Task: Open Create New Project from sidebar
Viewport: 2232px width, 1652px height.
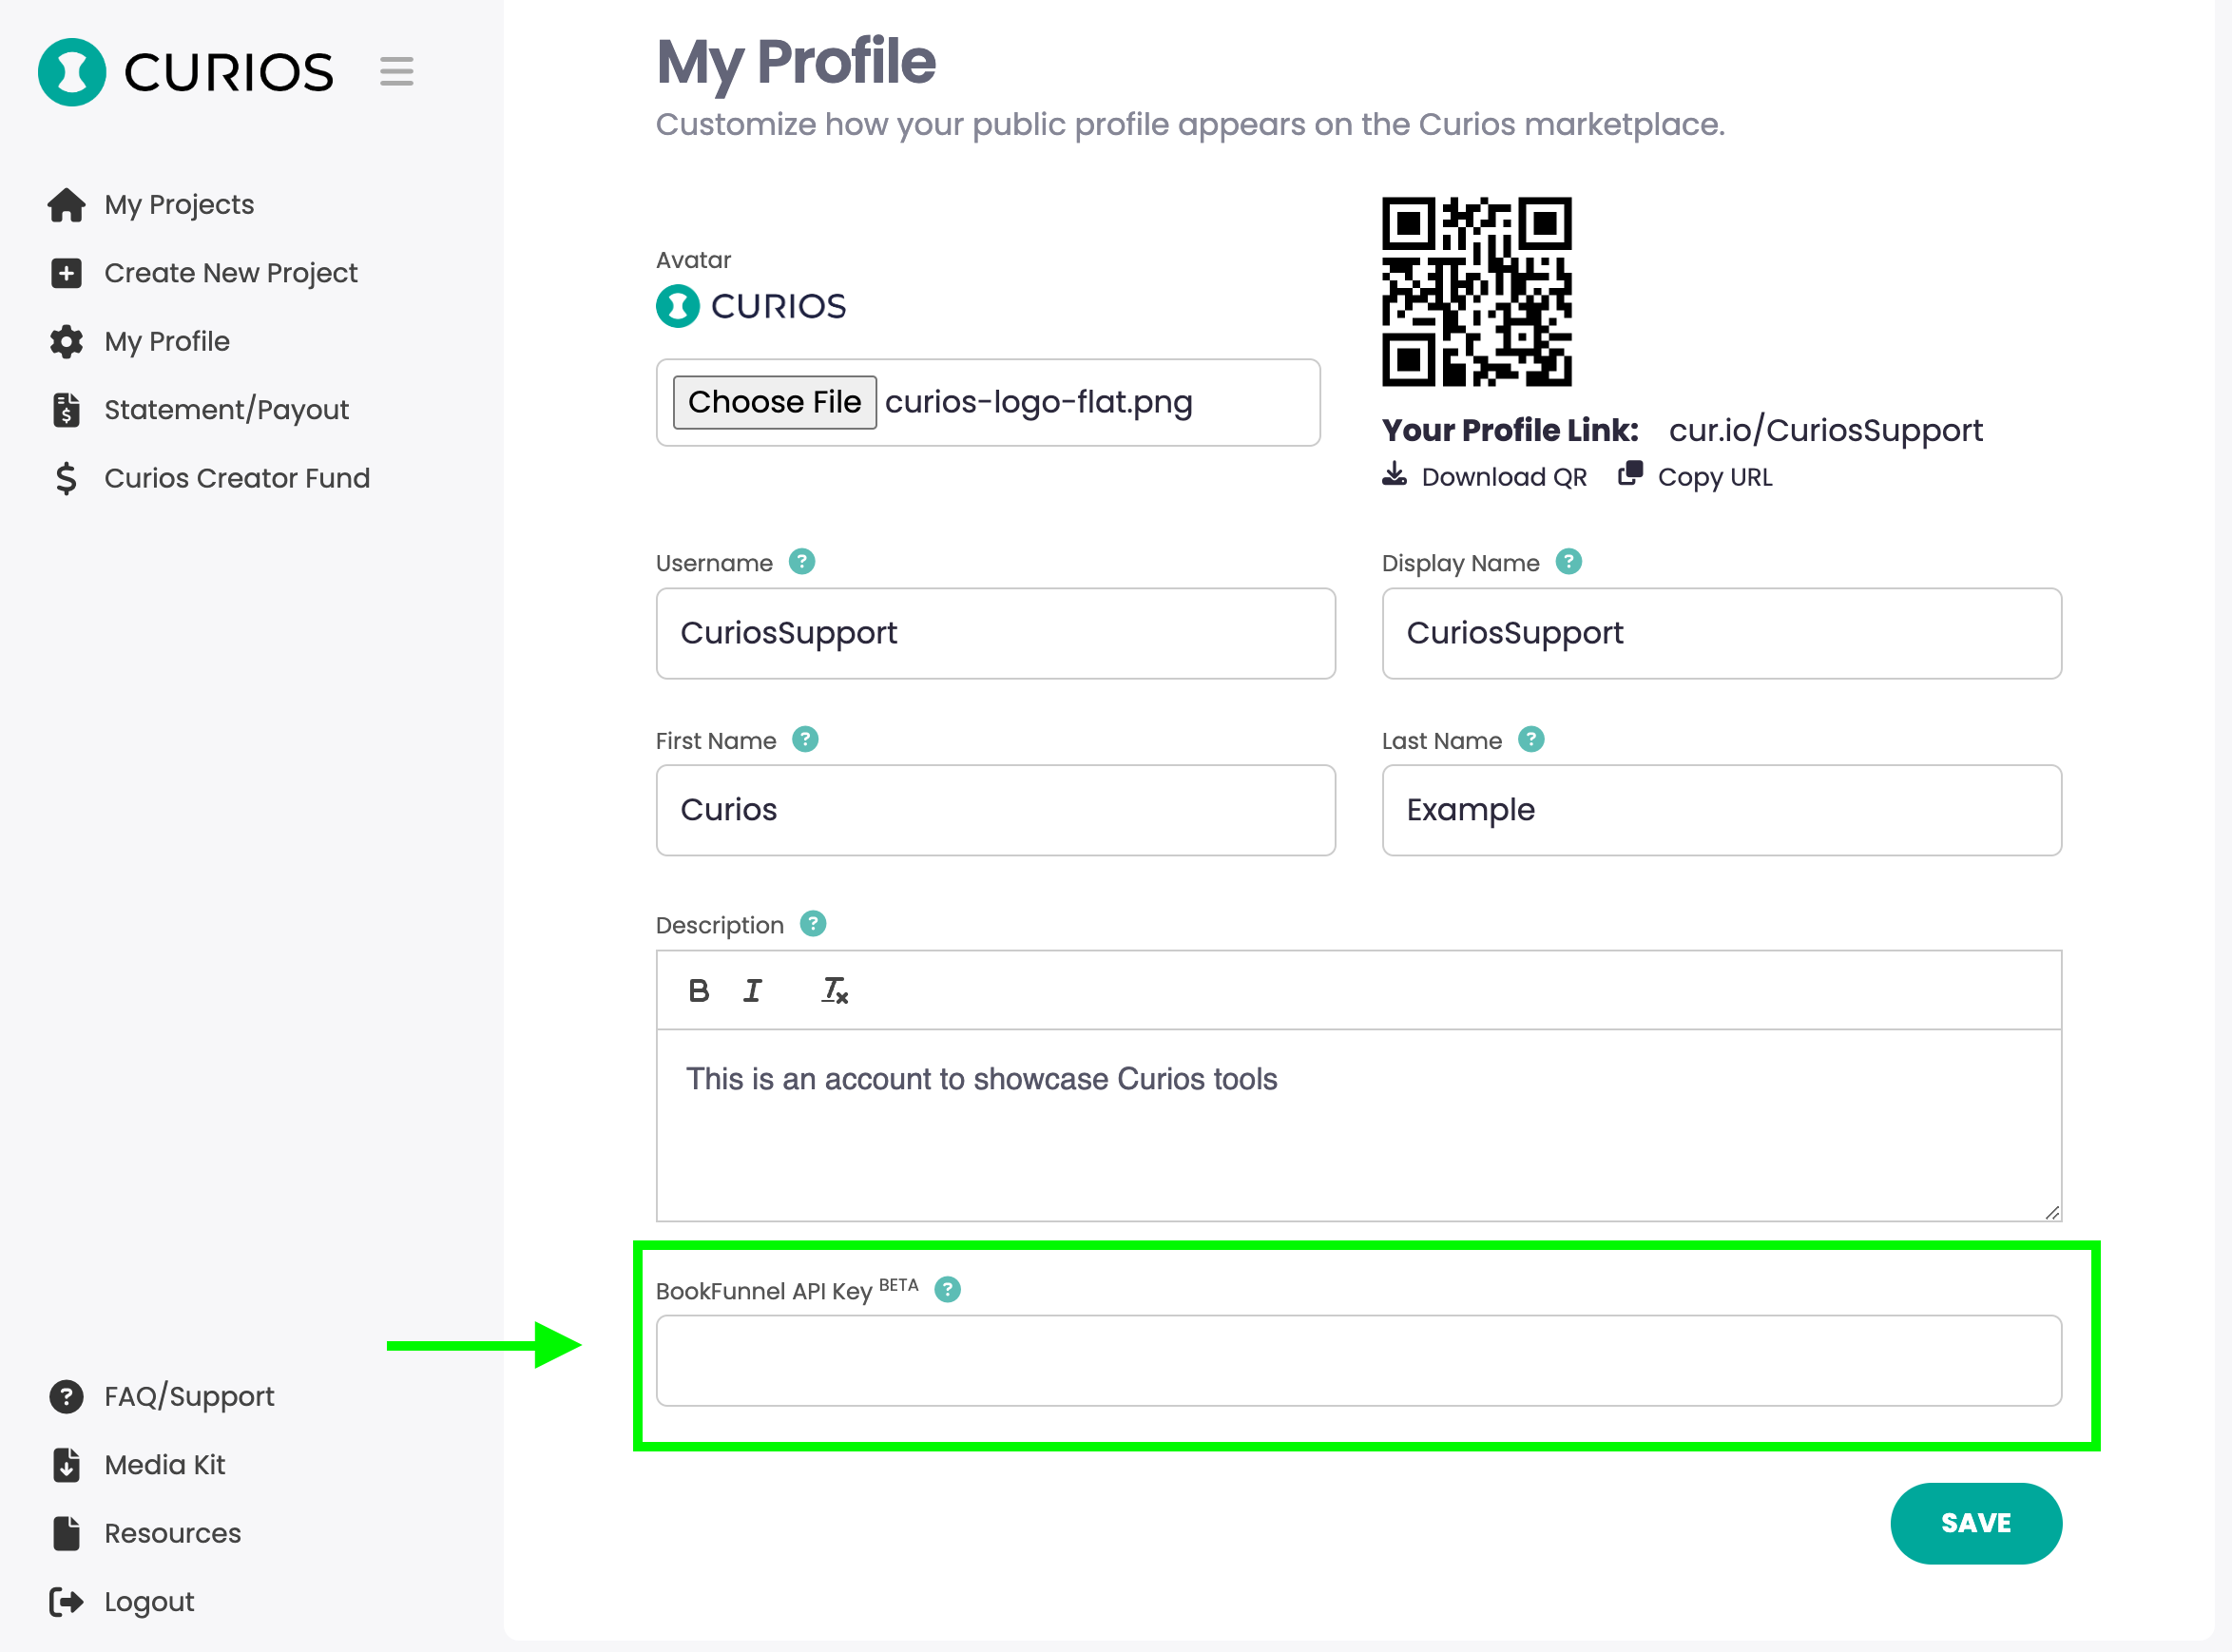Action: [x=231, y=273]
